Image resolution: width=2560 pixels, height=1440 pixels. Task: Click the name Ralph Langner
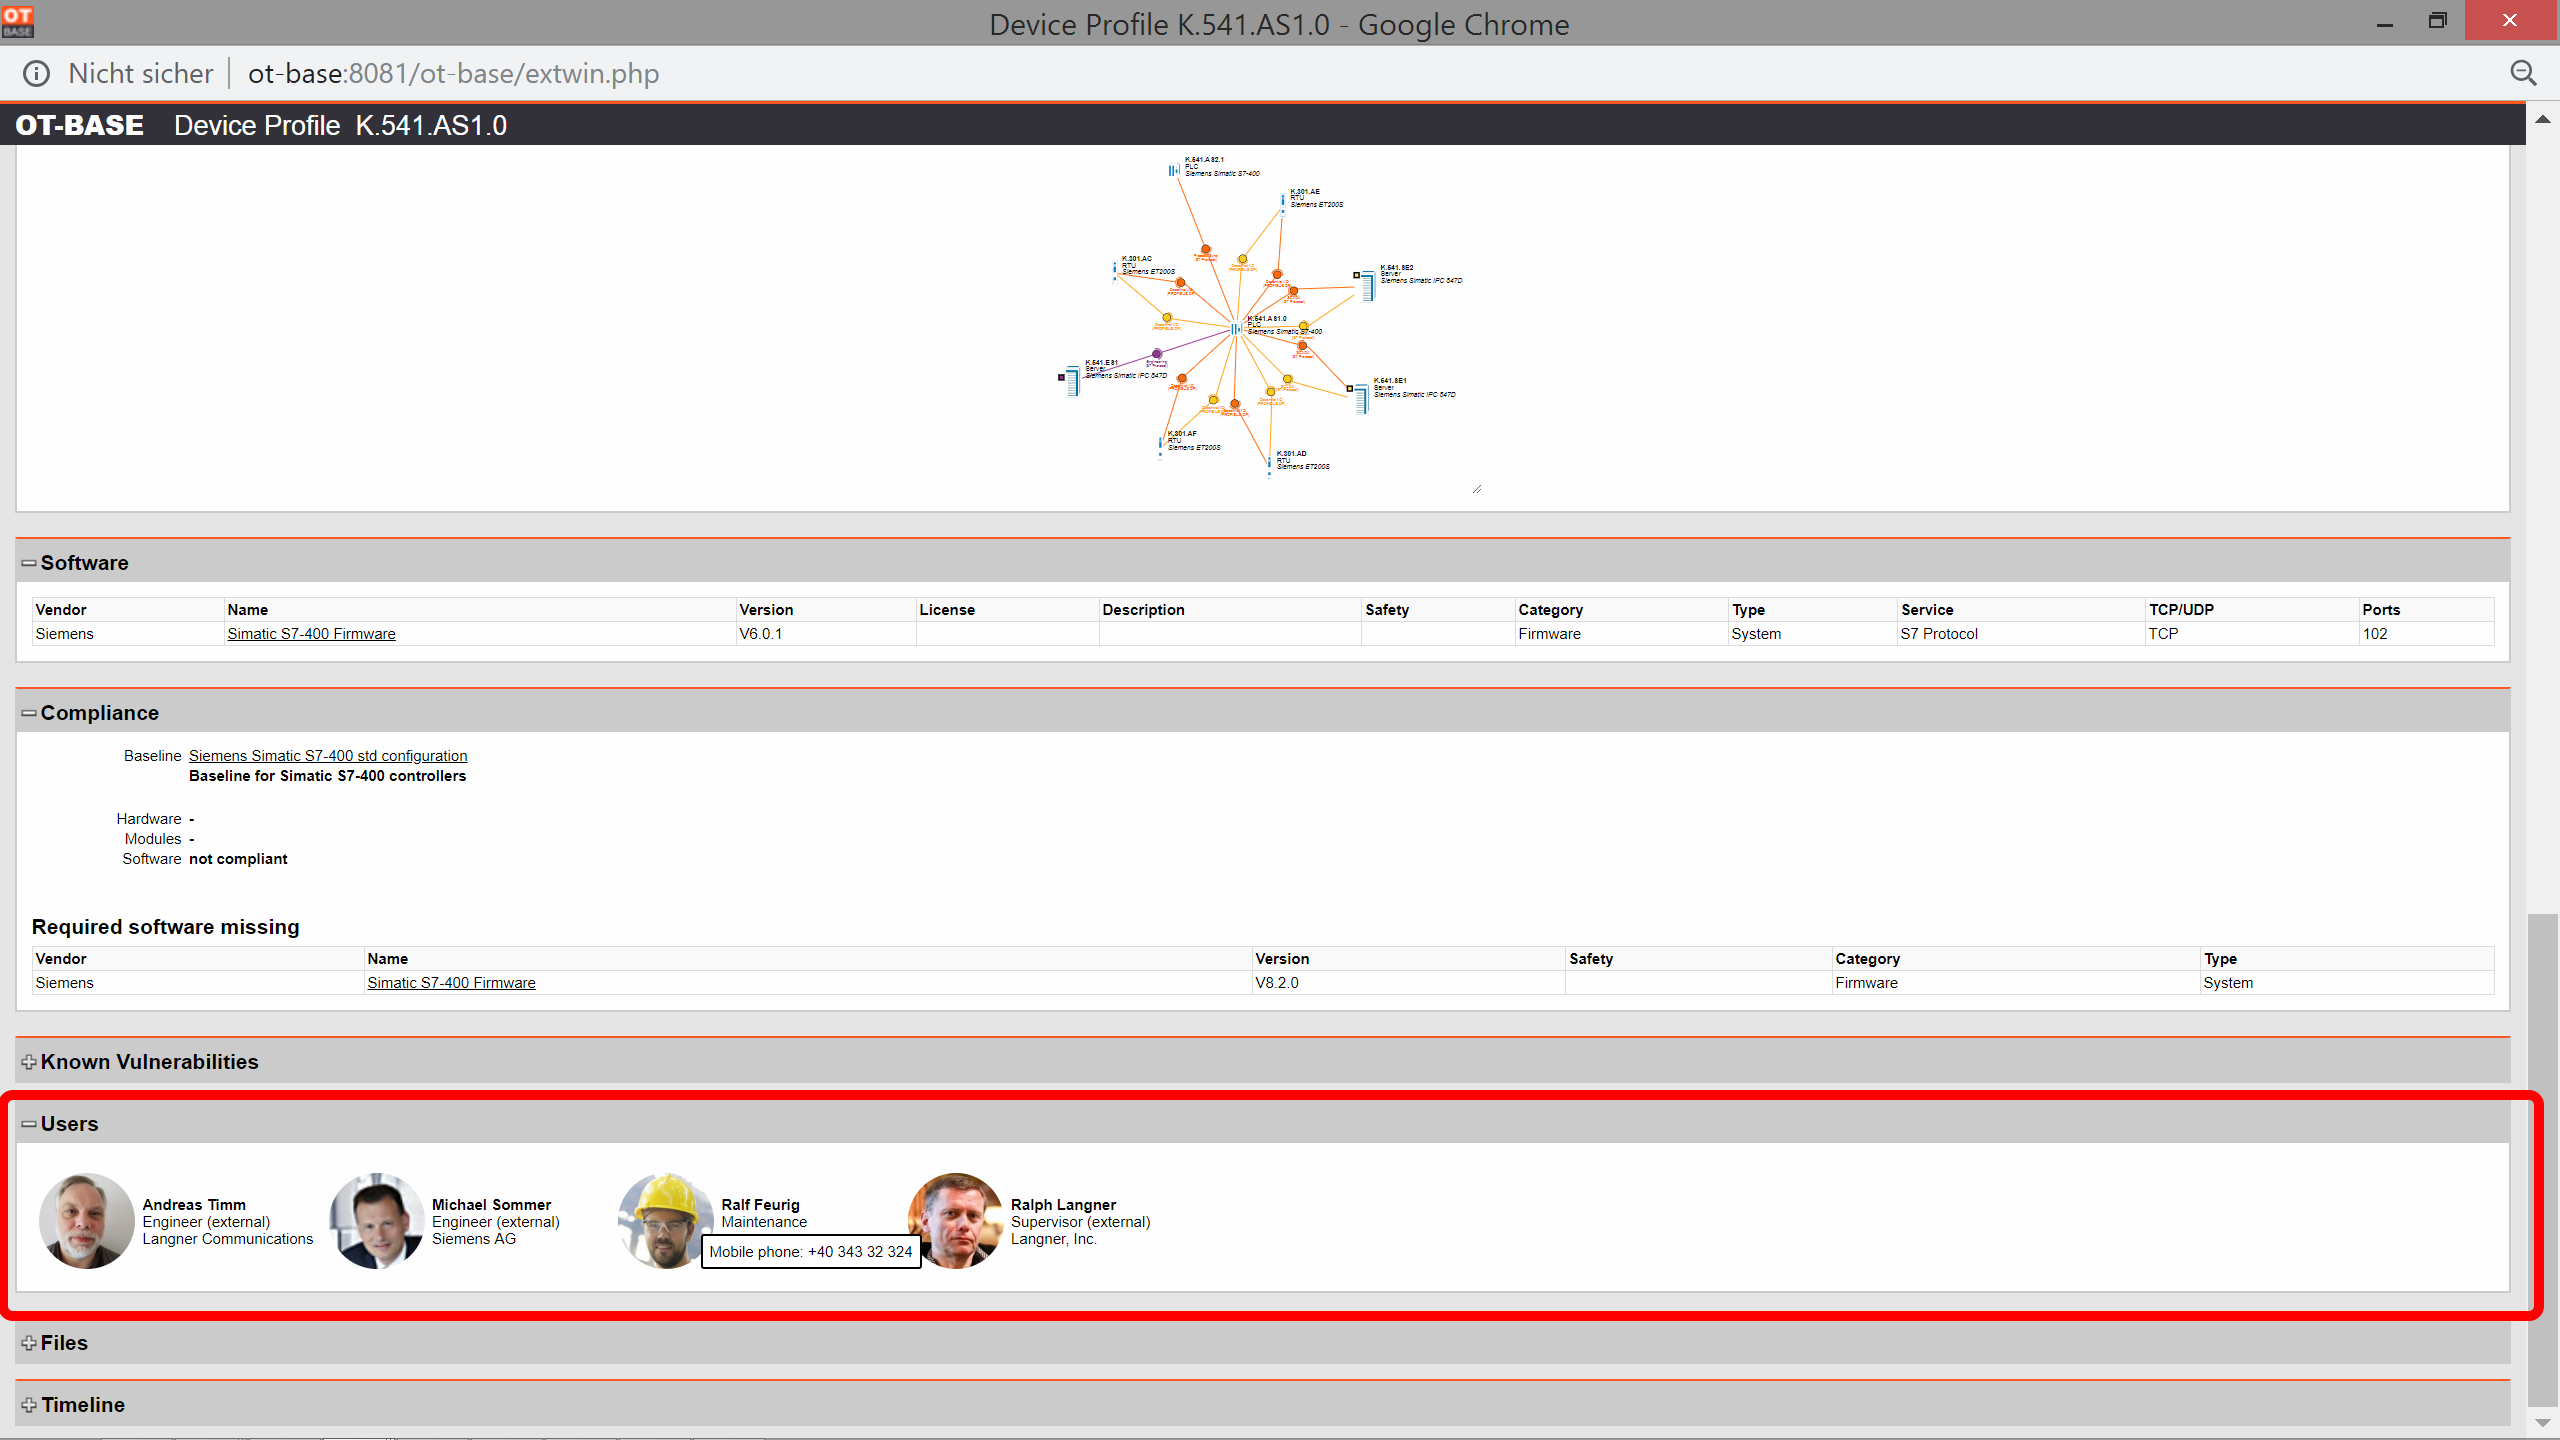pos(1063,1205)
